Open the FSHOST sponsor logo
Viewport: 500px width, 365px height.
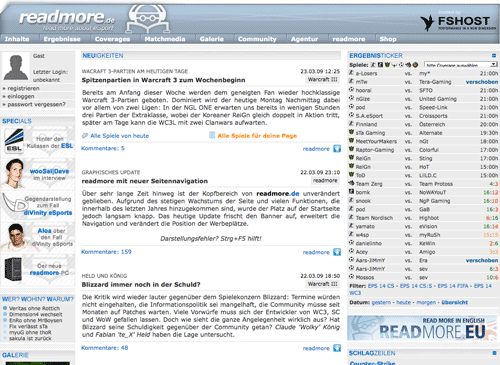tap(458, 22)
